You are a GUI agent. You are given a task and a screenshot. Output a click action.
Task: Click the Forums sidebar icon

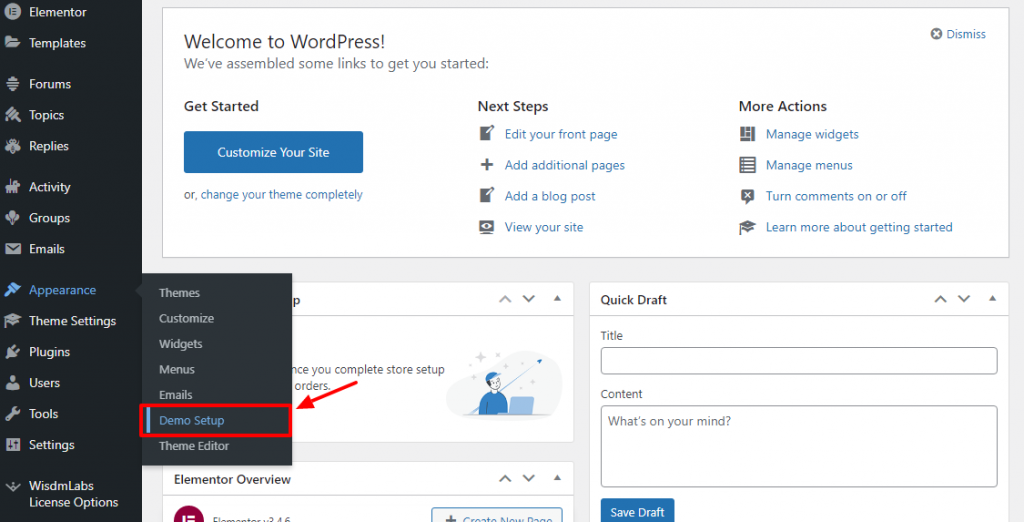(12, 84)
